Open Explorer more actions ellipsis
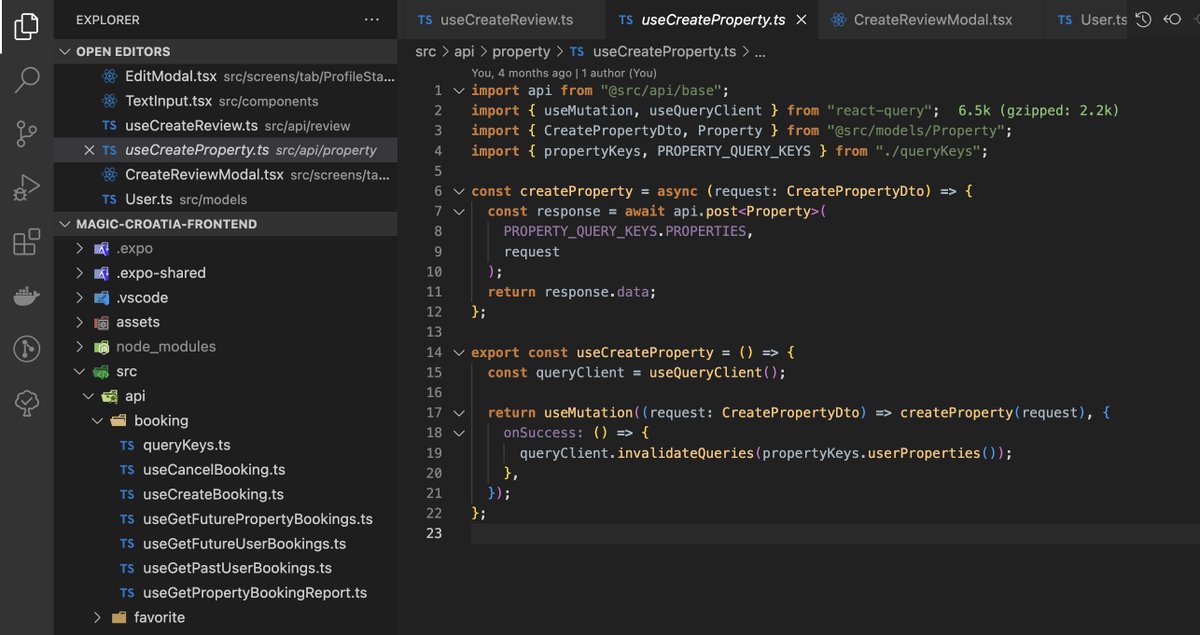This screenshot has width=1200, height=635. [372, 20]
